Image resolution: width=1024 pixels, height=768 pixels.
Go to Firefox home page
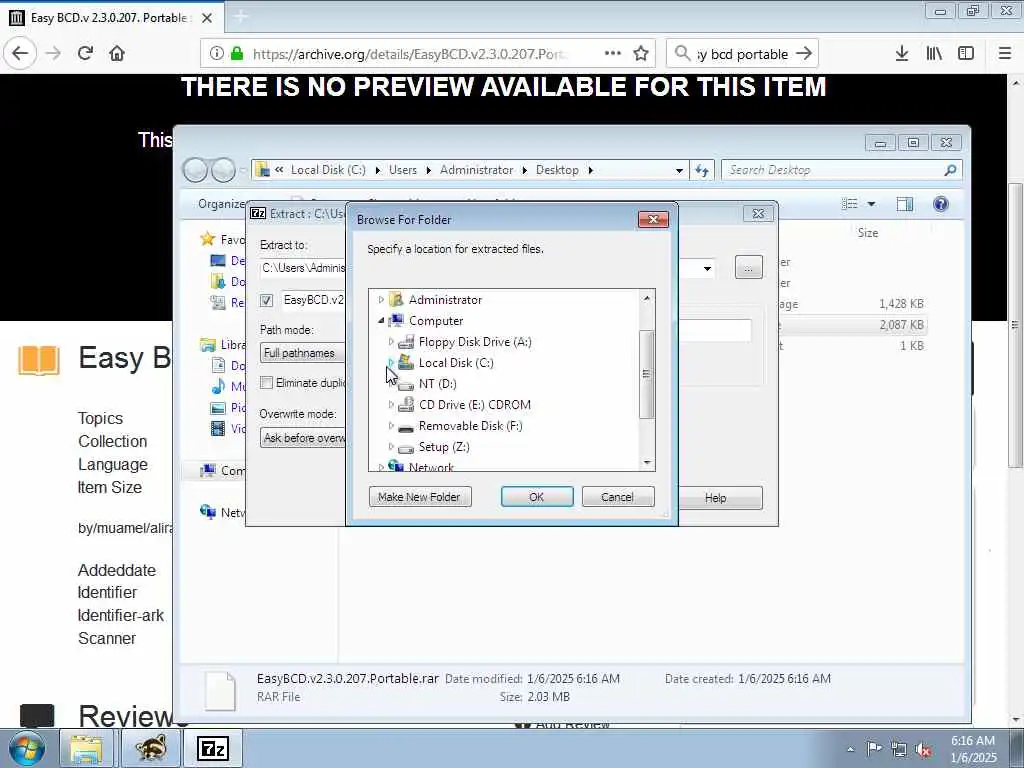[117, 53]
